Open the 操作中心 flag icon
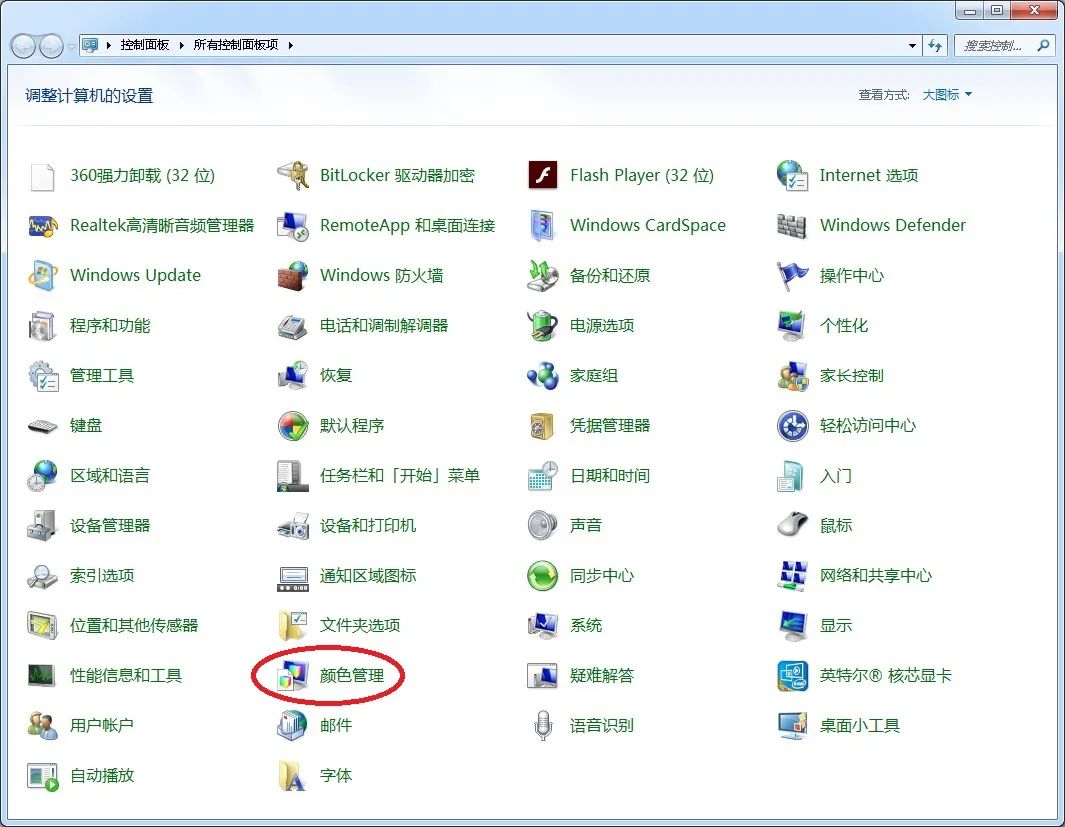Viewport: 1065px width, 827px height. (x=792, y=275)
